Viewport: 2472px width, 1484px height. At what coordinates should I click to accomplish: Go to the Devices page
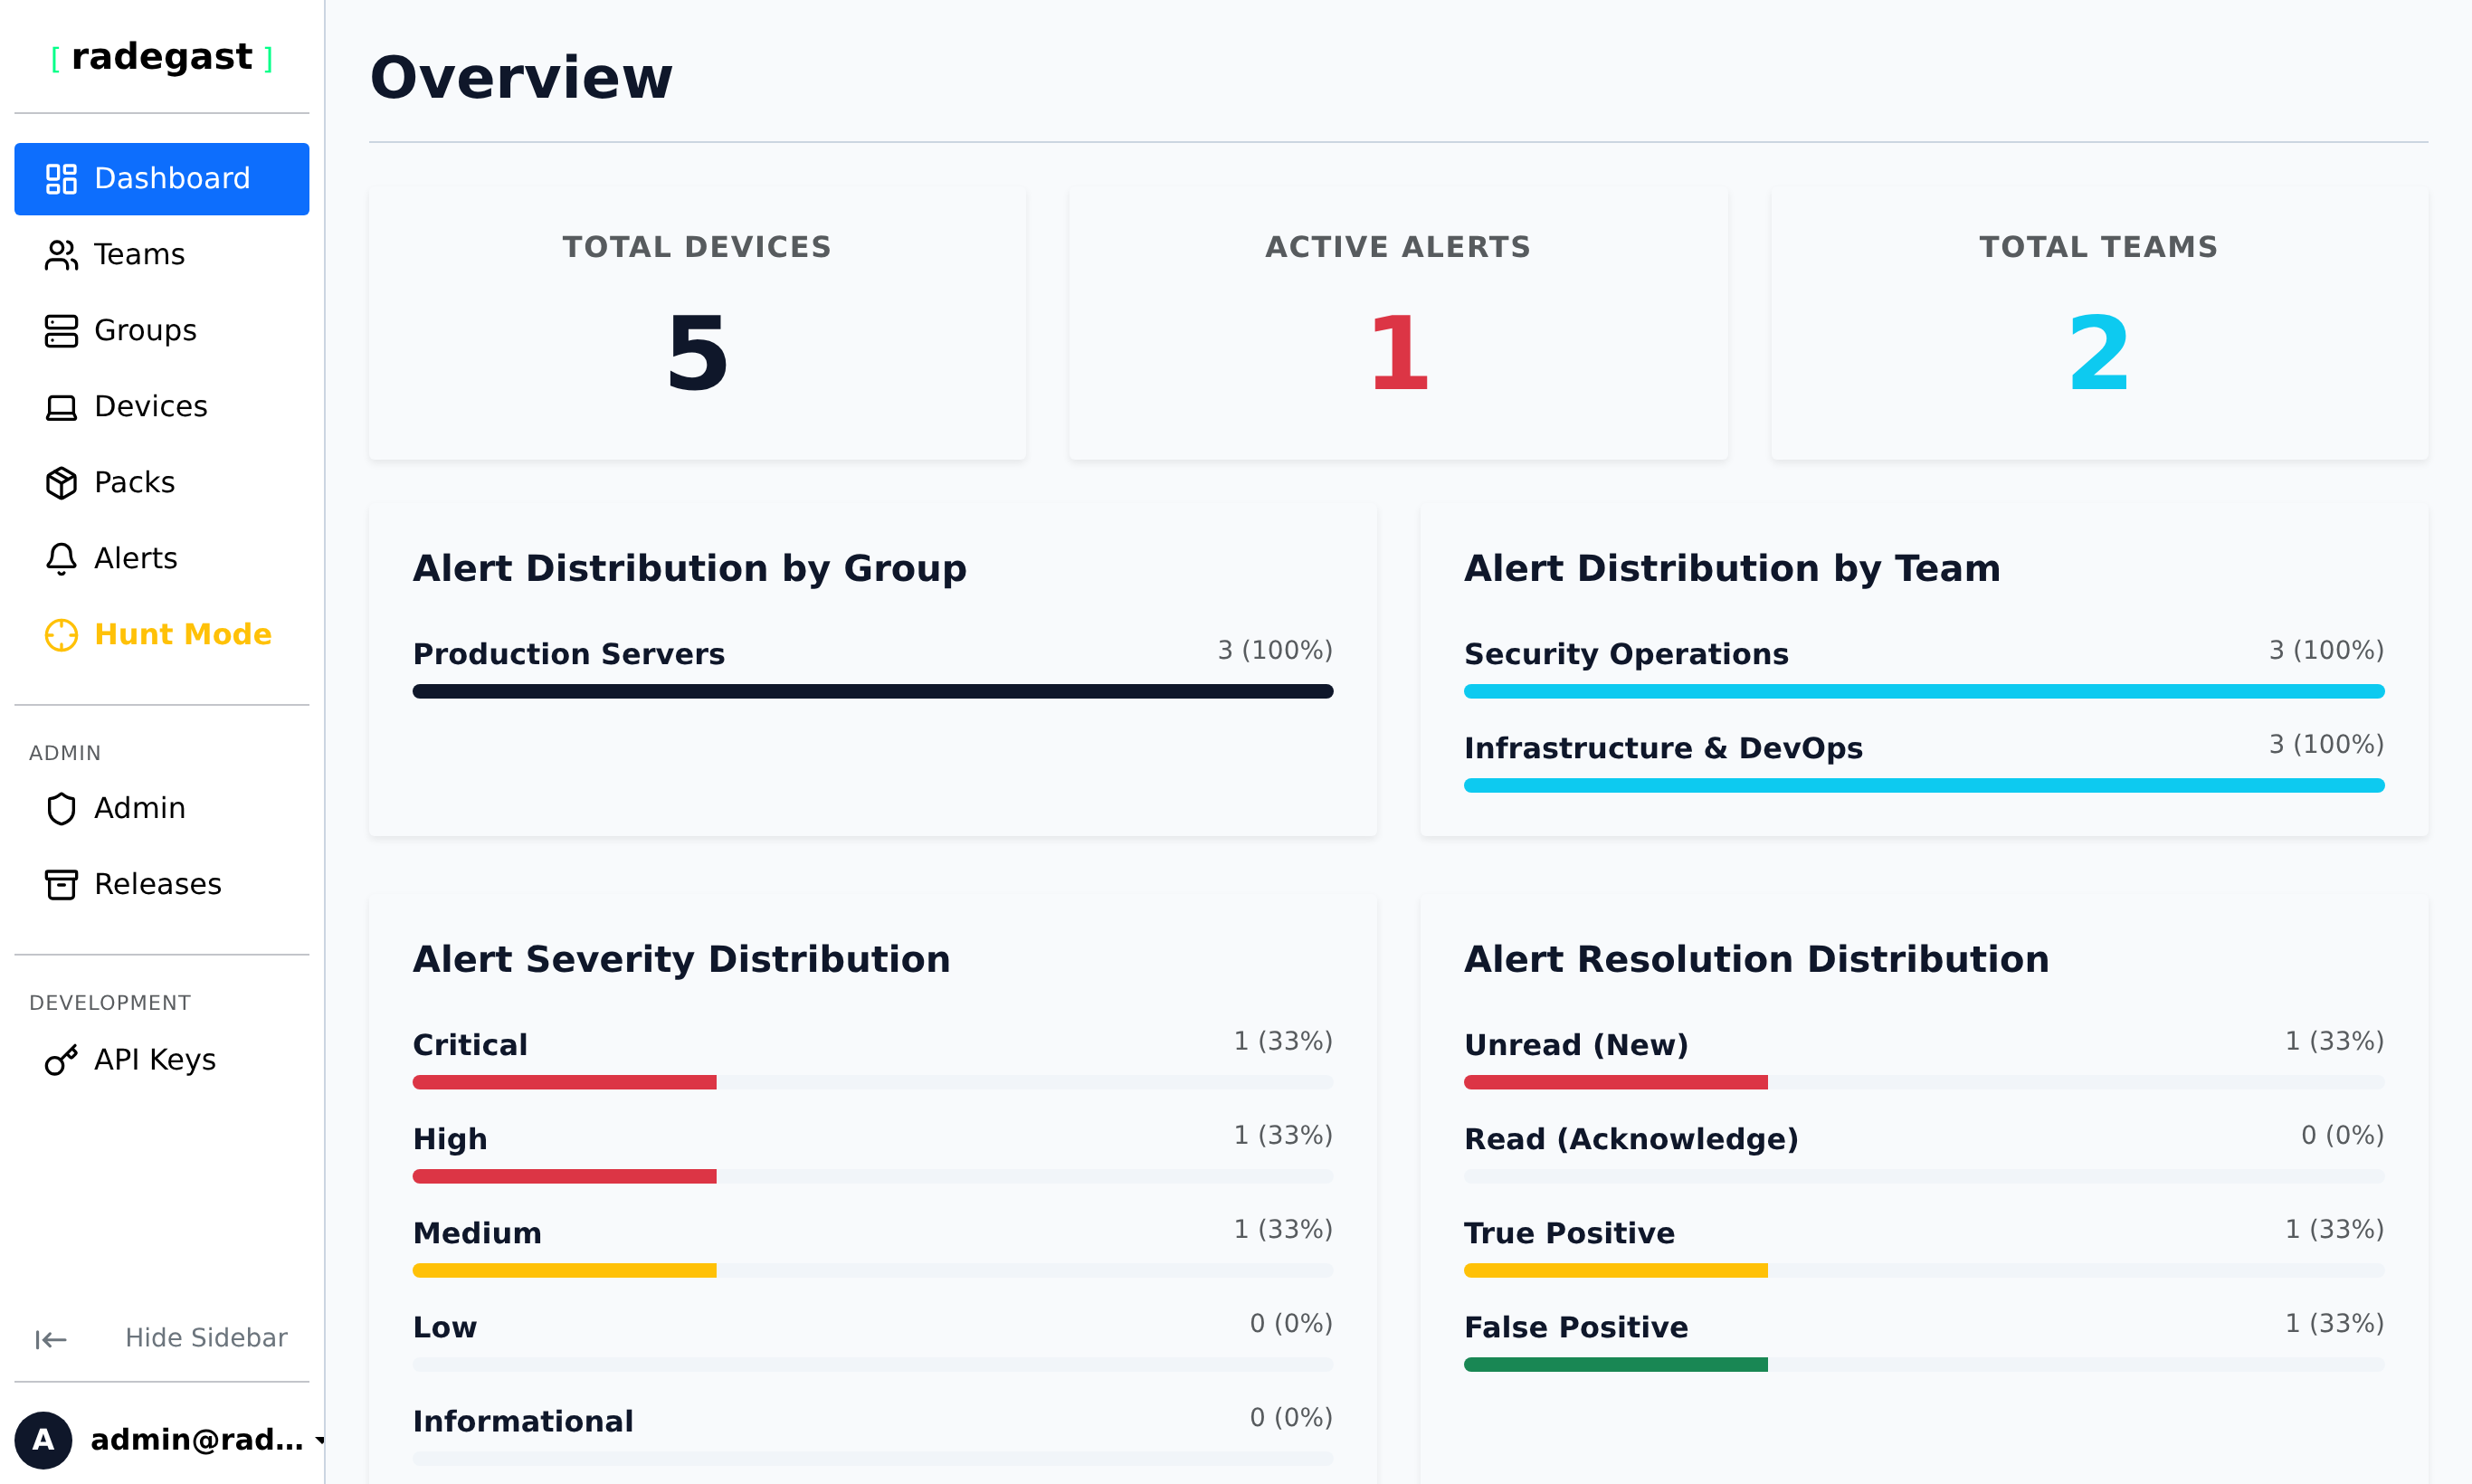[x=162, y=407]
